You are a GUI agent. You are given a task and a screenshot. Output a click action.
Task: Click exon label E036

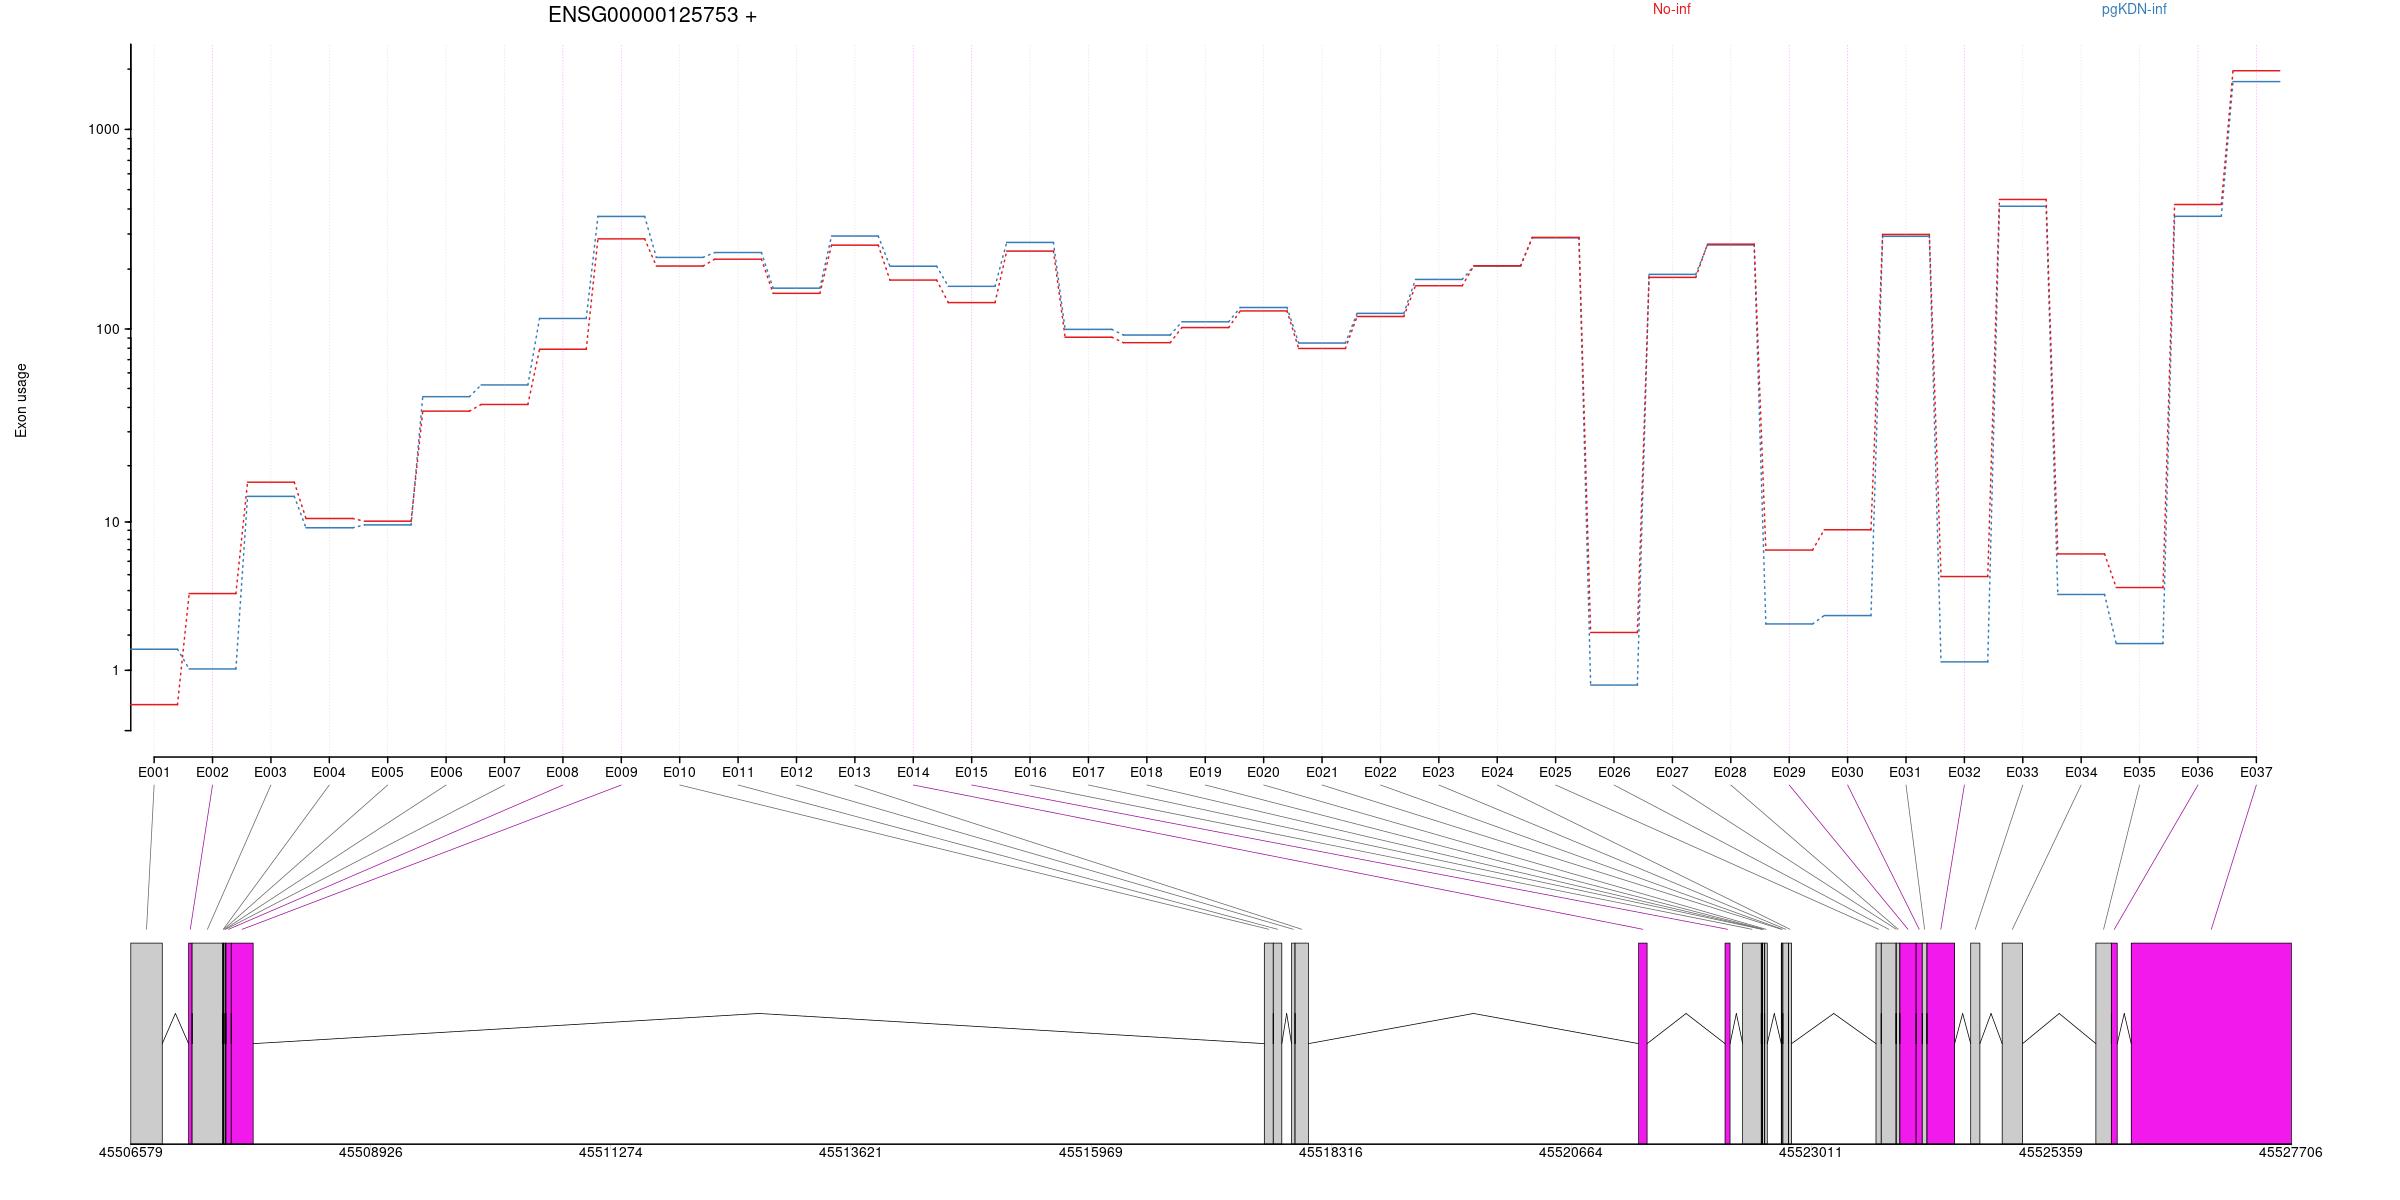click(2197, 772)
